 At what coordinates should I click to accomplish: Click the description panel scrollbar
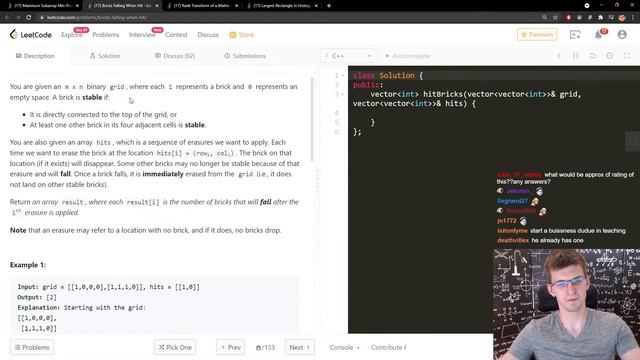pyautogui.click(x=312, y=119)
